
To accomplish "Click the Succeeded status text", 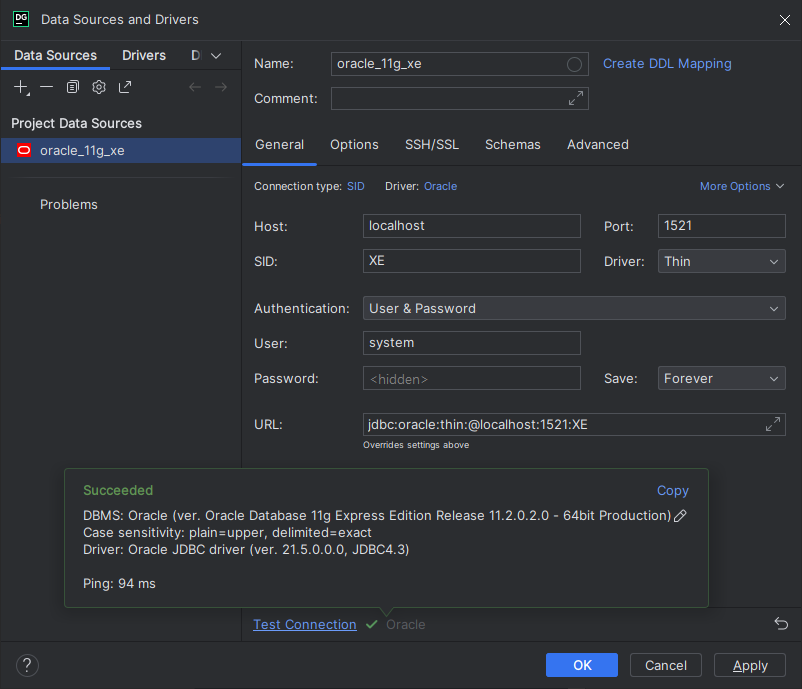I will 118,491.
